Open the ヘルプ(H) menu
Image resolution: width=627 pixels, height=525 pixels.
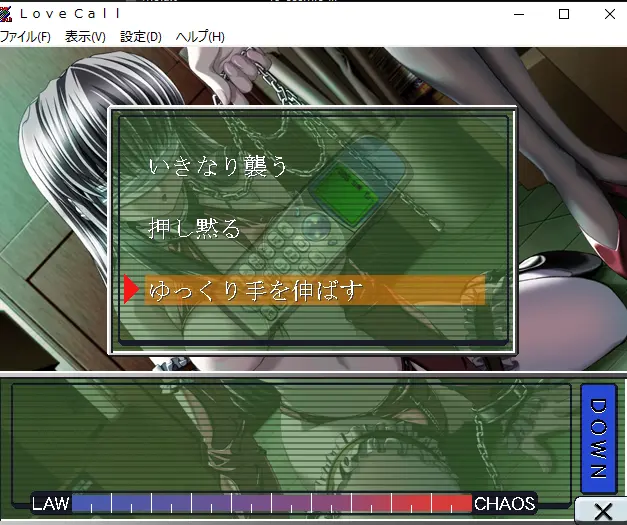200,37
